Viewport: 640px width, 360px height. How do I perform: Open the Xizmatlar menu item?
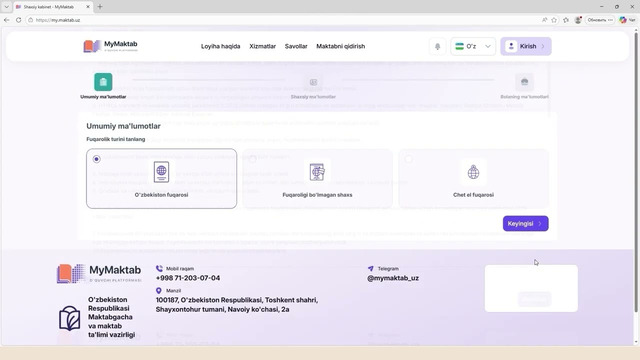262,46
